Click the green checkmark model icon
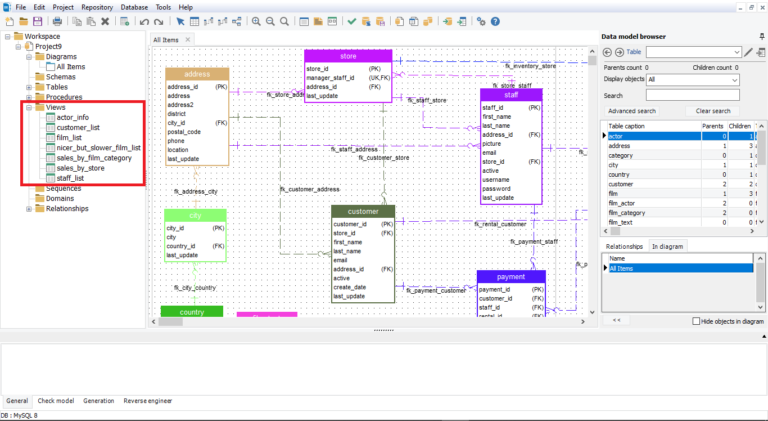The width and height of the screenshot is (768, 421). point(352,21)
